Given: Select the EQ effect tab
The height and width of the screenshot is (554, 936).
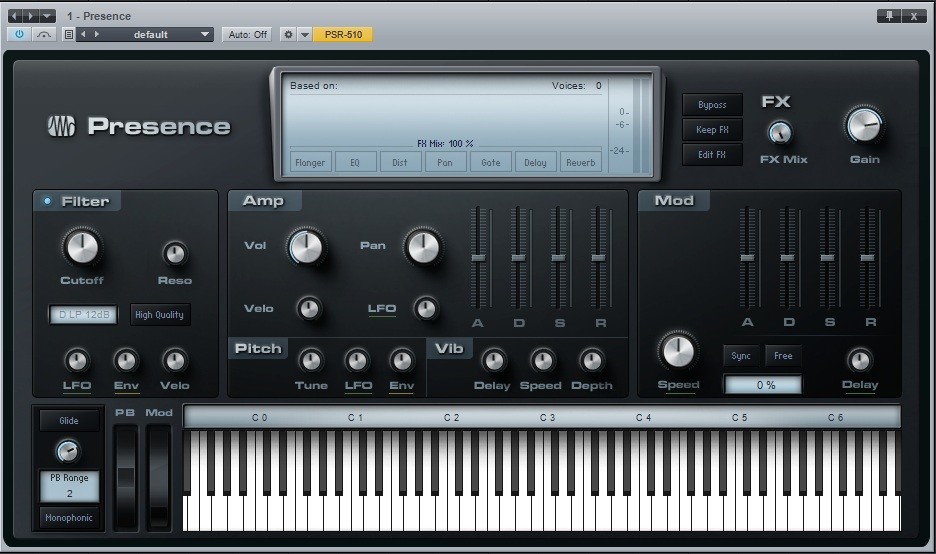Looking at the screenshot, I should click(355, 162).
